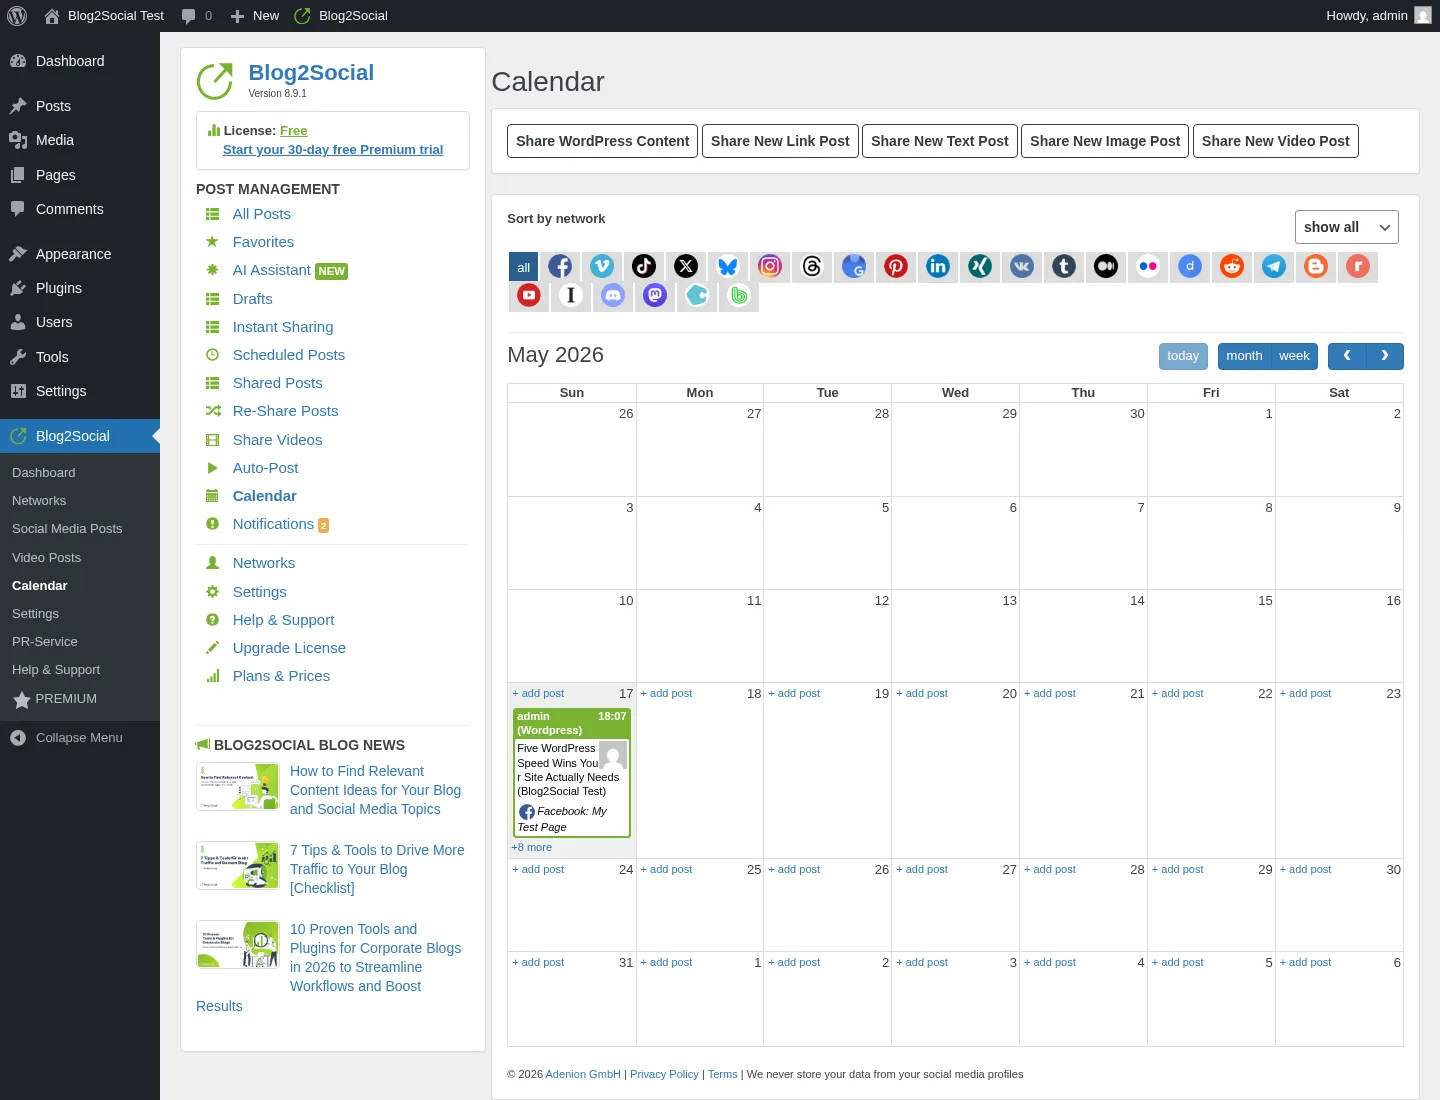Click Share WordPress Content button
The height and width of the screenshot is (1100, 1440).
click(603, 141)
